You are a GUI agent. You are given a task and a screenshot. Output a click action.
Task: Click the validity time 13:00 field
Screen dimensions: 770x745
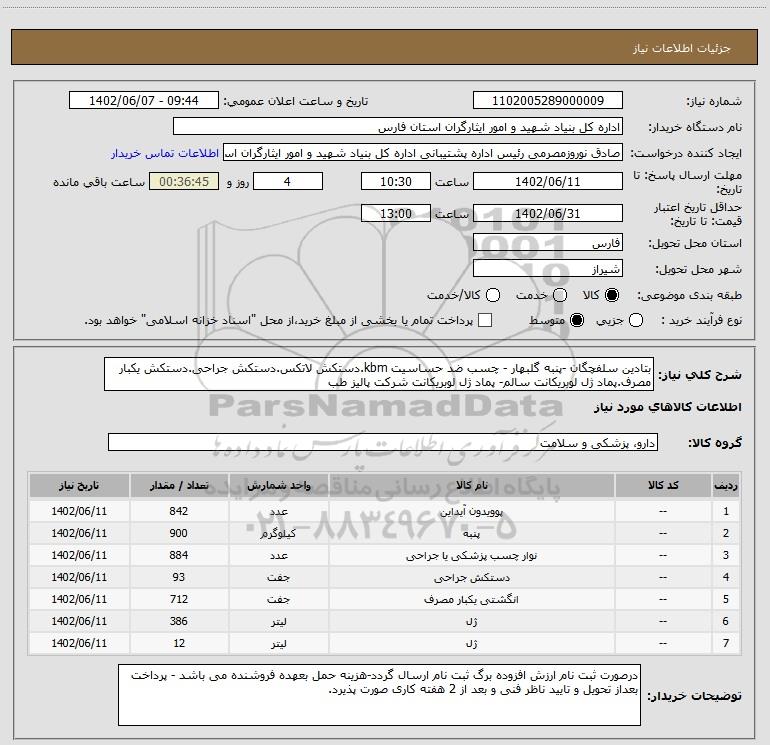pos(396,213)
